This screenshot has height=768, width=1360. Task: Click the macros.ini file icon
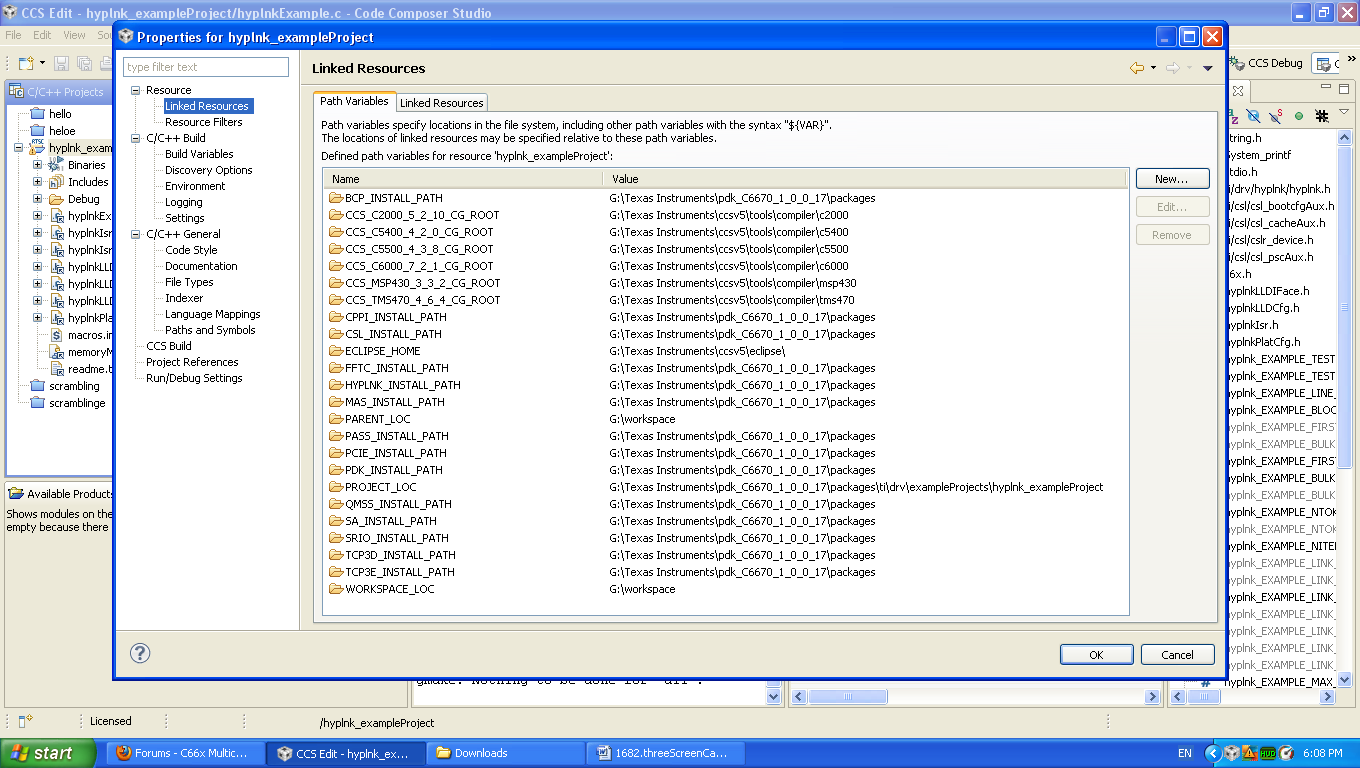tap(57, 335)
